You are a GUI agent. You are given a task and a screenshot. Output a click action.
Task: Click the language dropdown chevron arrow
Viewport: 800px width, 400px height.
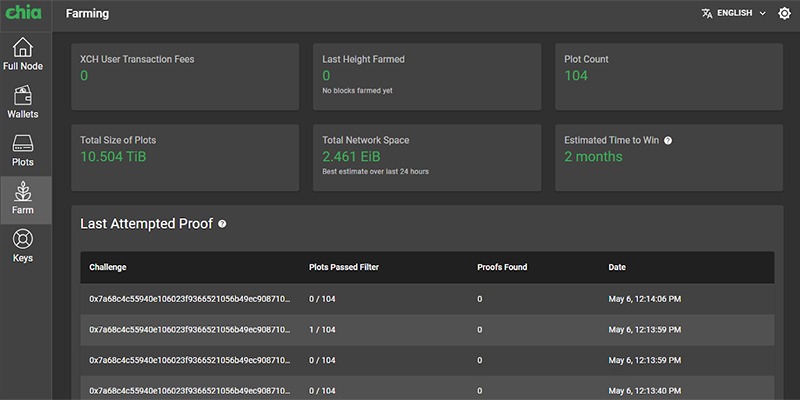point(763,13)
